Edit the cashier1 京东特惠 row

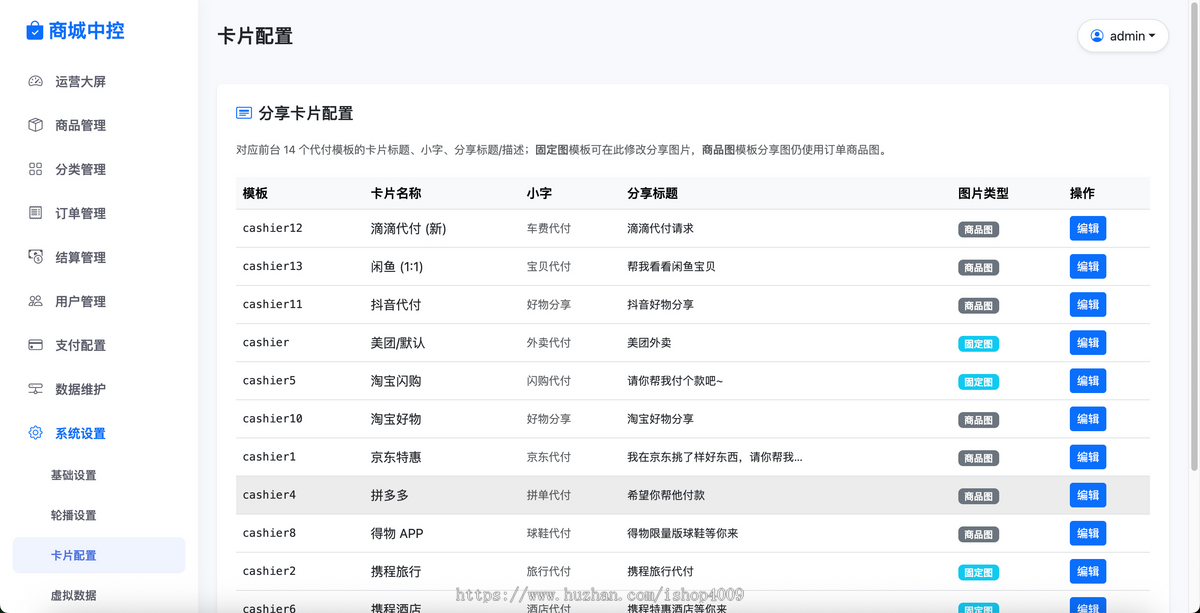click(1088, 457)
